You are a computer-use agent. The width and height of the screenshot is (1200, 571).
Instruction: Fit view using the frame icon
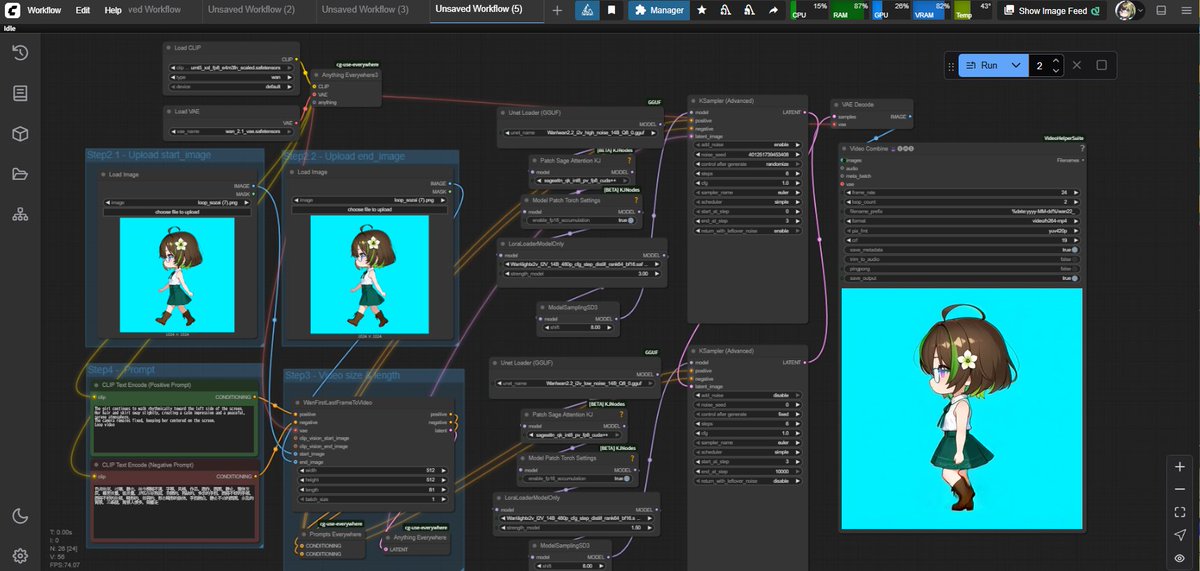click(x=1181, y=512)
